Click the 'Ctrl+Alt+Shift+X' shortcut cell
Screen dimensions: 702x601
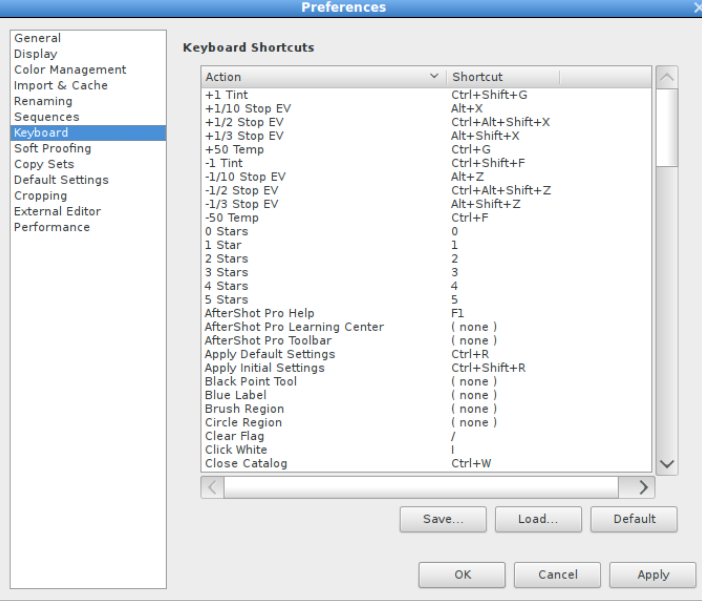(x=501, y=122)
